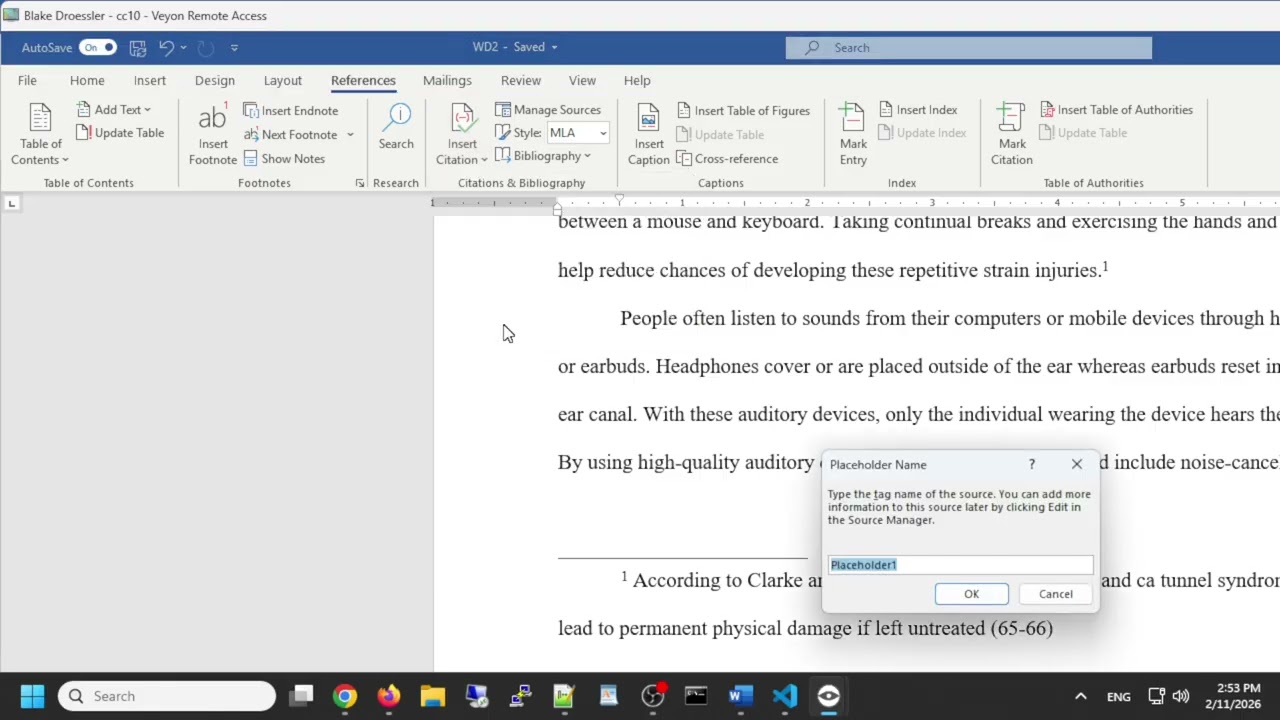Open the Next Footnote dropdown arrow
1280x720 pixels.
350,135
